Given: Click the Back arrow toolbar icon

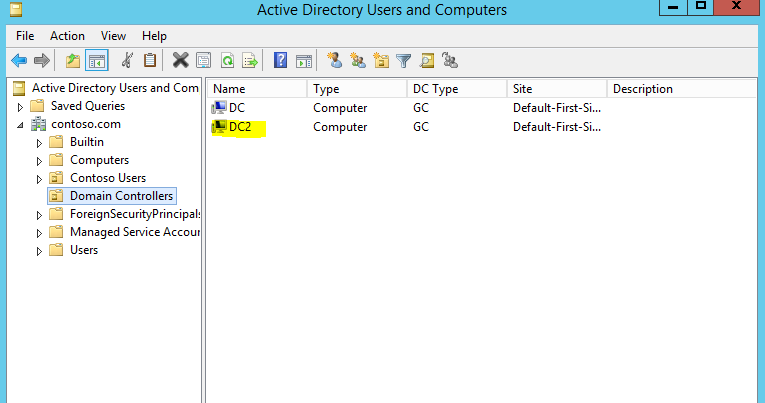Looking at the screenshot, I should 19,60.
